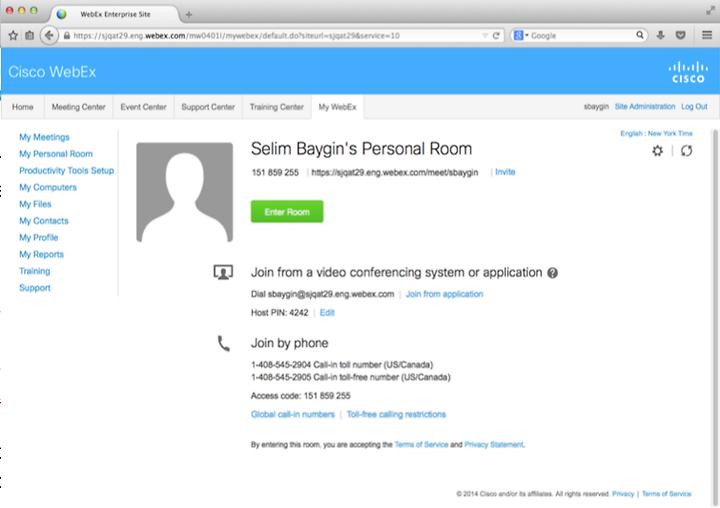
Task: Open My Personal Room in sidebar
Action: click(x=56, y=154)
